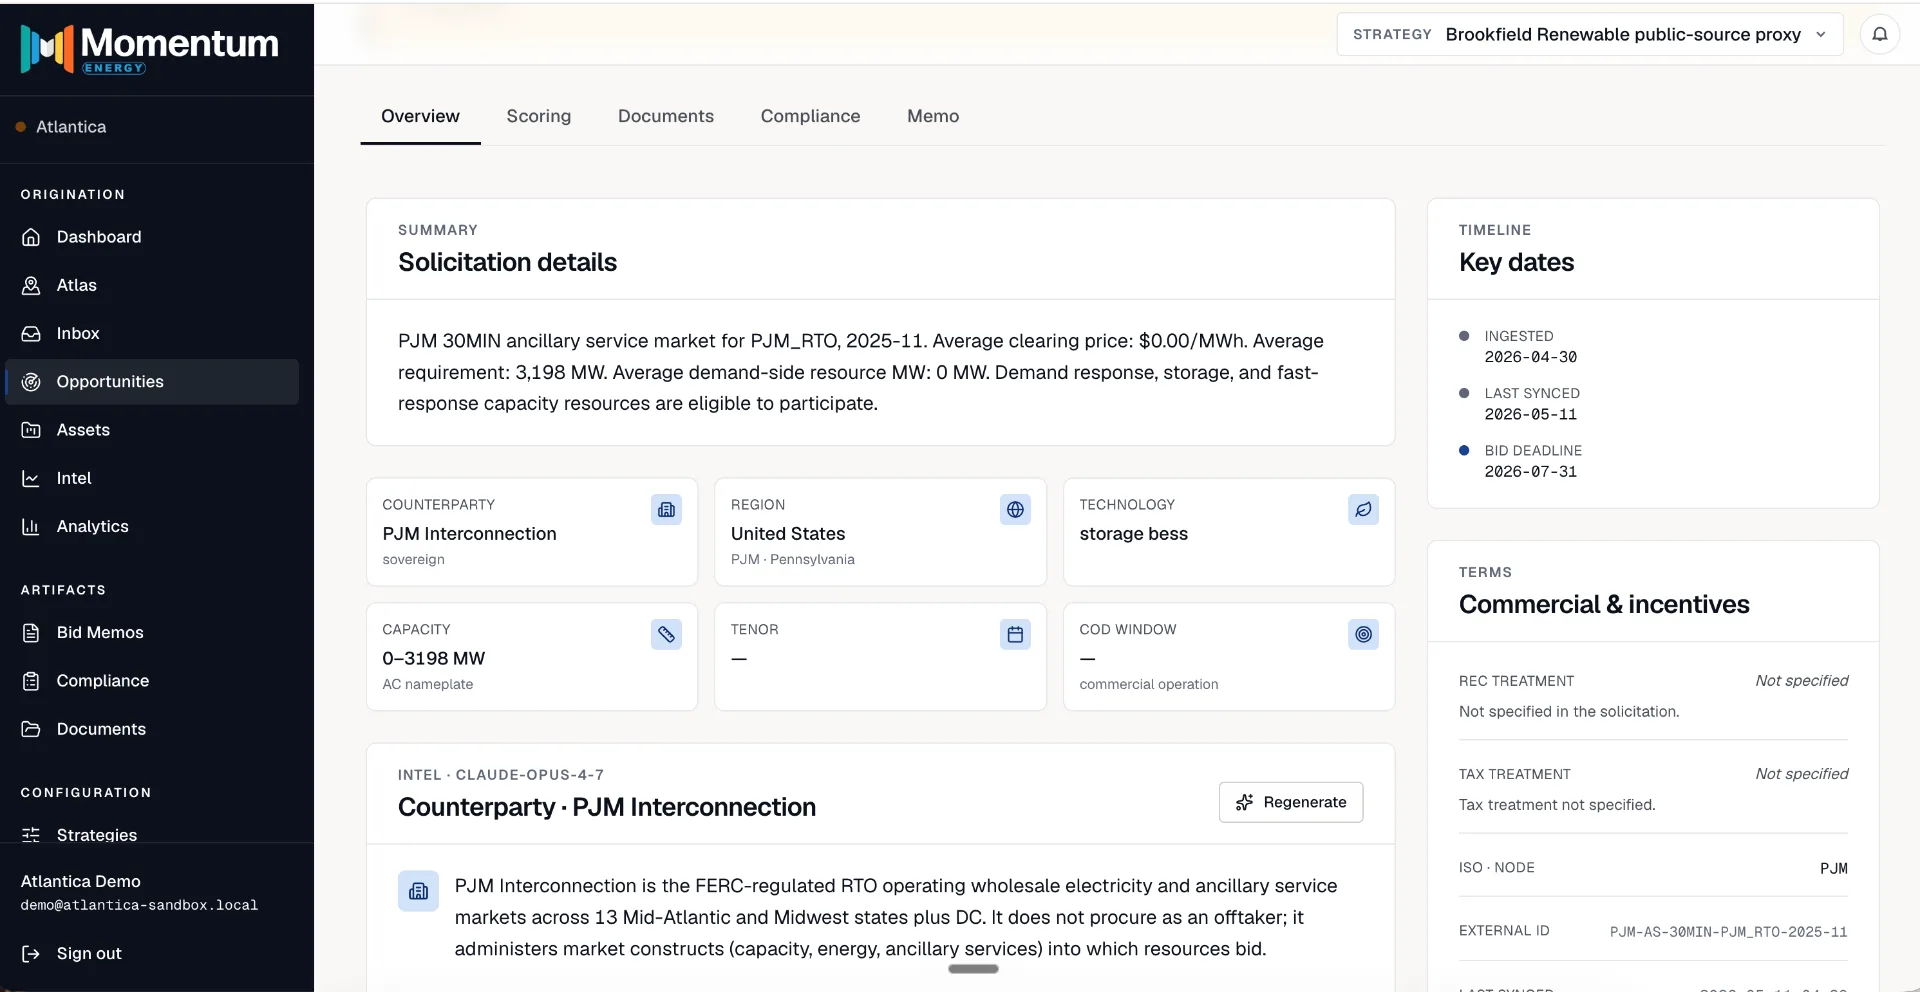Open Analytics in the sidebar
This screenshot has width=1920, height=992.
coord(152,527)
